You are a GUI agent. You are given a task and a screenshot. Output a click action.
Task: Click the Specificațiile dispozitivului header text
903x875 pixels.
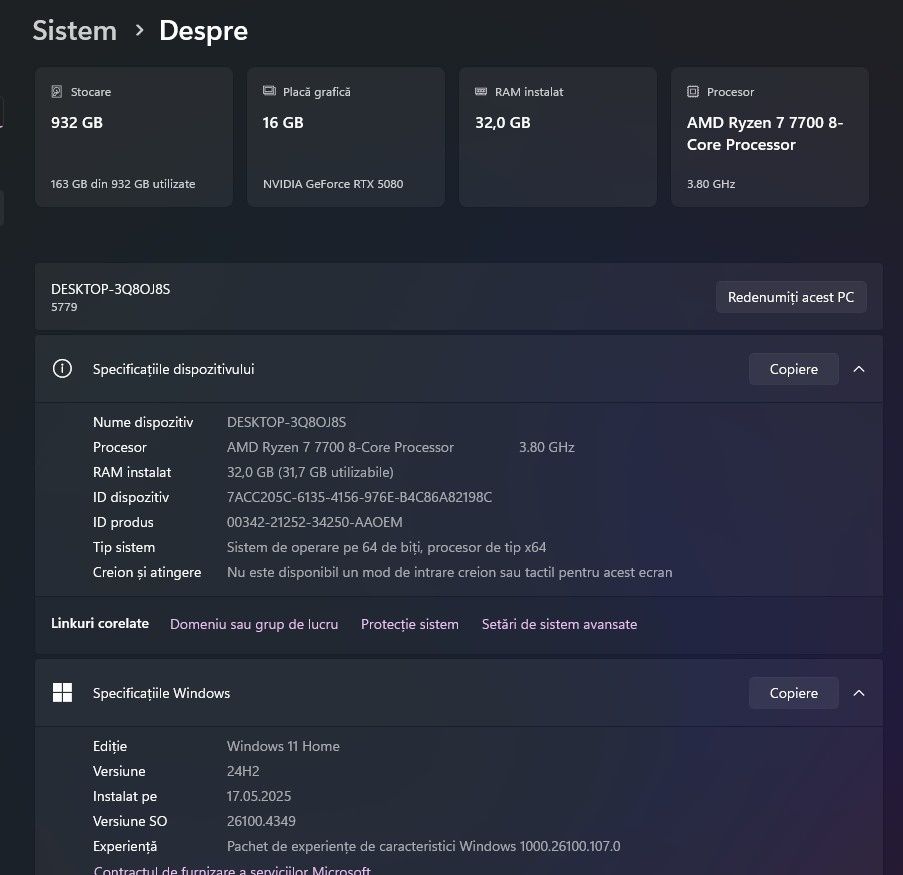tap(173, 369)
